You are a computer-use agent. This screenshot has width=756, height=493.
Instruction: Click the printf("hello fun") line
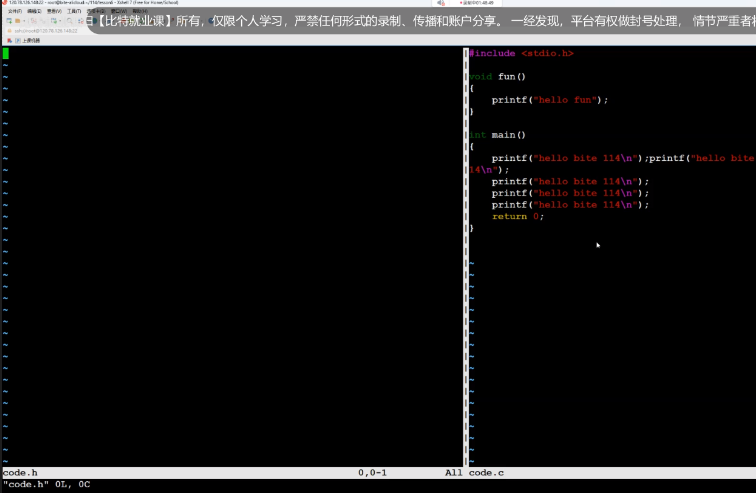coord(549,100)
